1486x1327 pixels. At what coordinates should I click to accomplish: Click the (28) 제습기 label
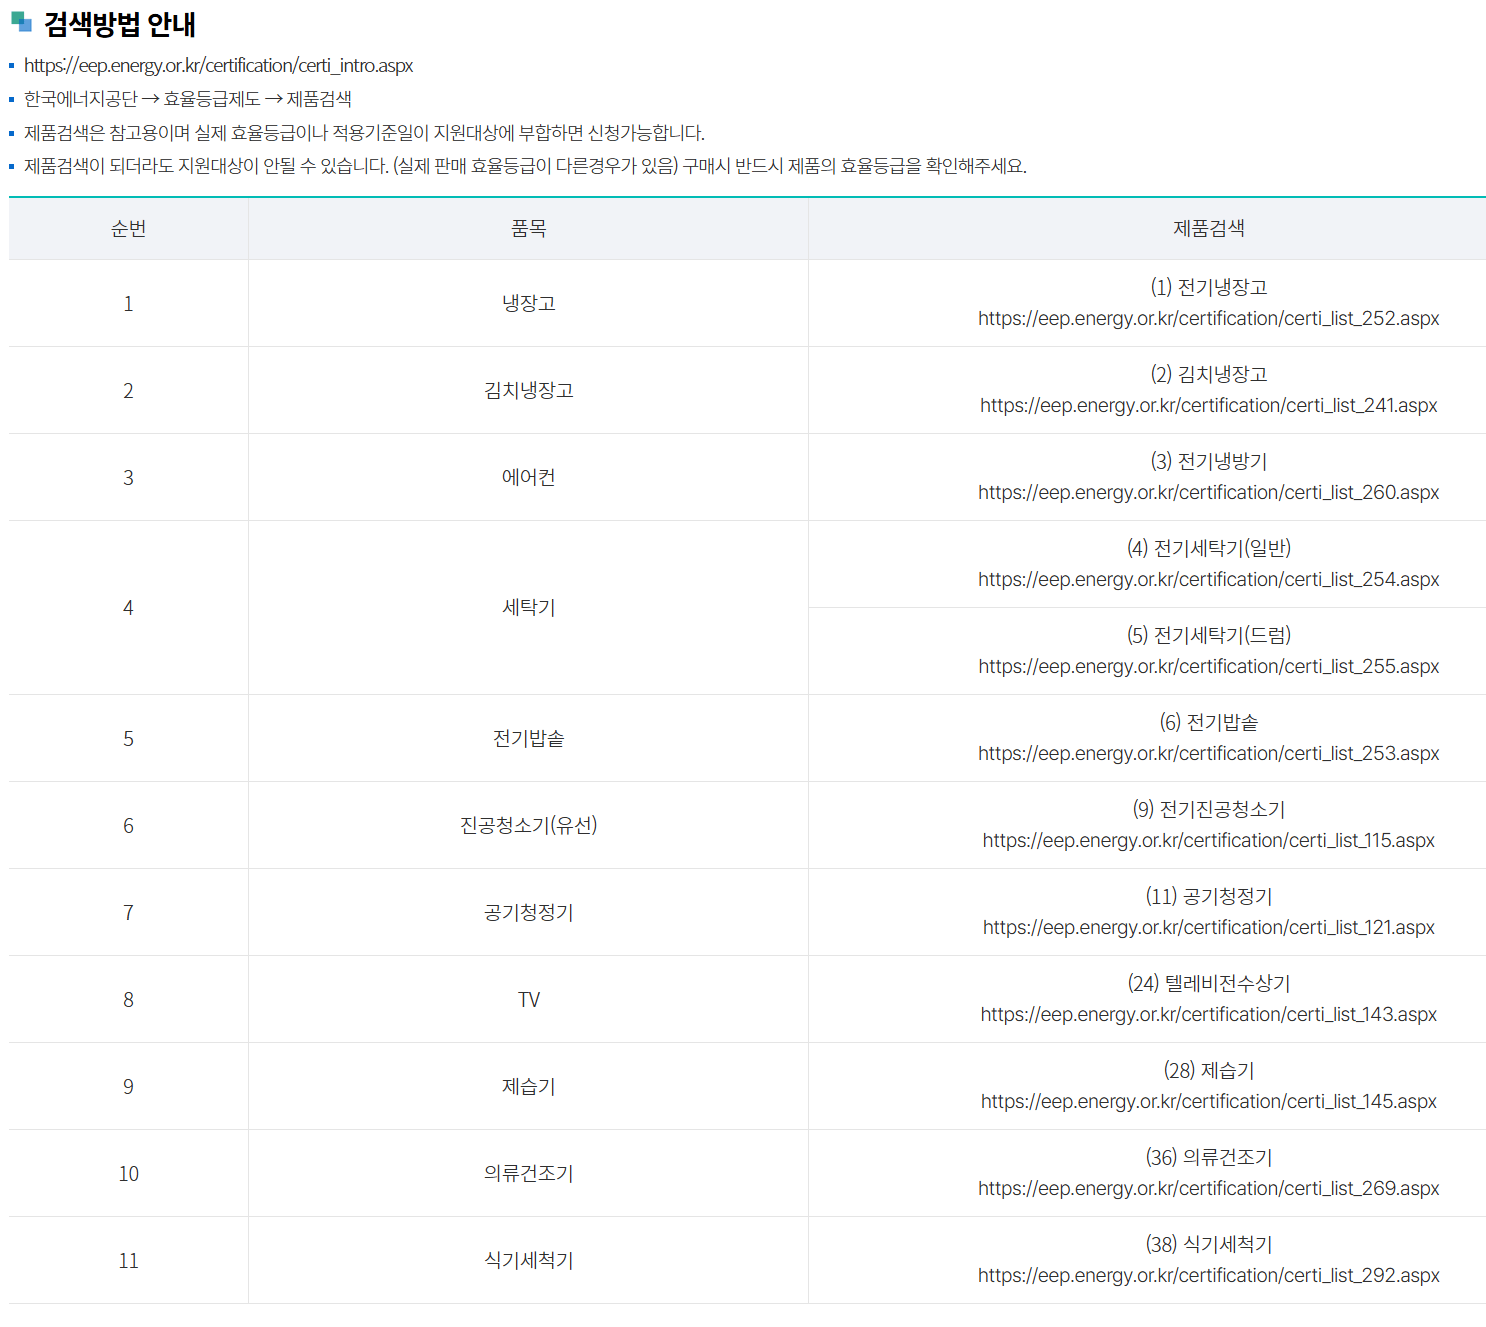point(1208,1070)
